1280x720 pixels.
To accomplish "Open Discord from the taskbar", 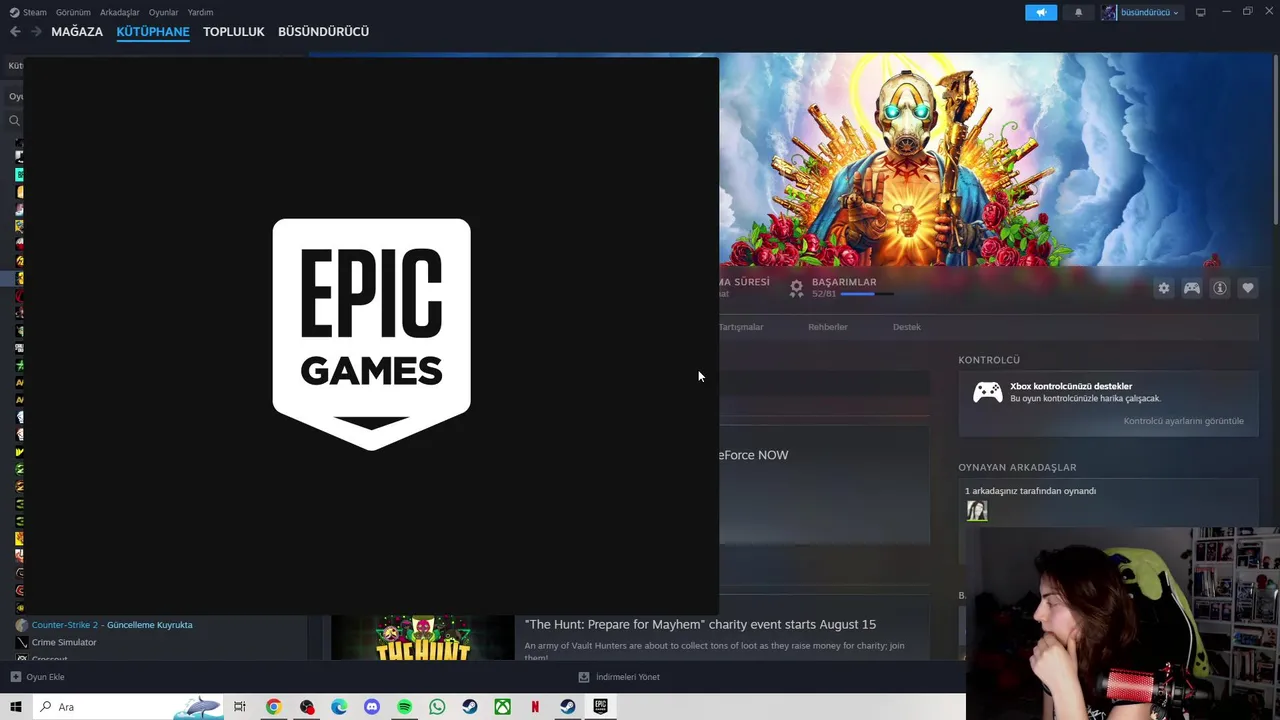I will point(372,707).
